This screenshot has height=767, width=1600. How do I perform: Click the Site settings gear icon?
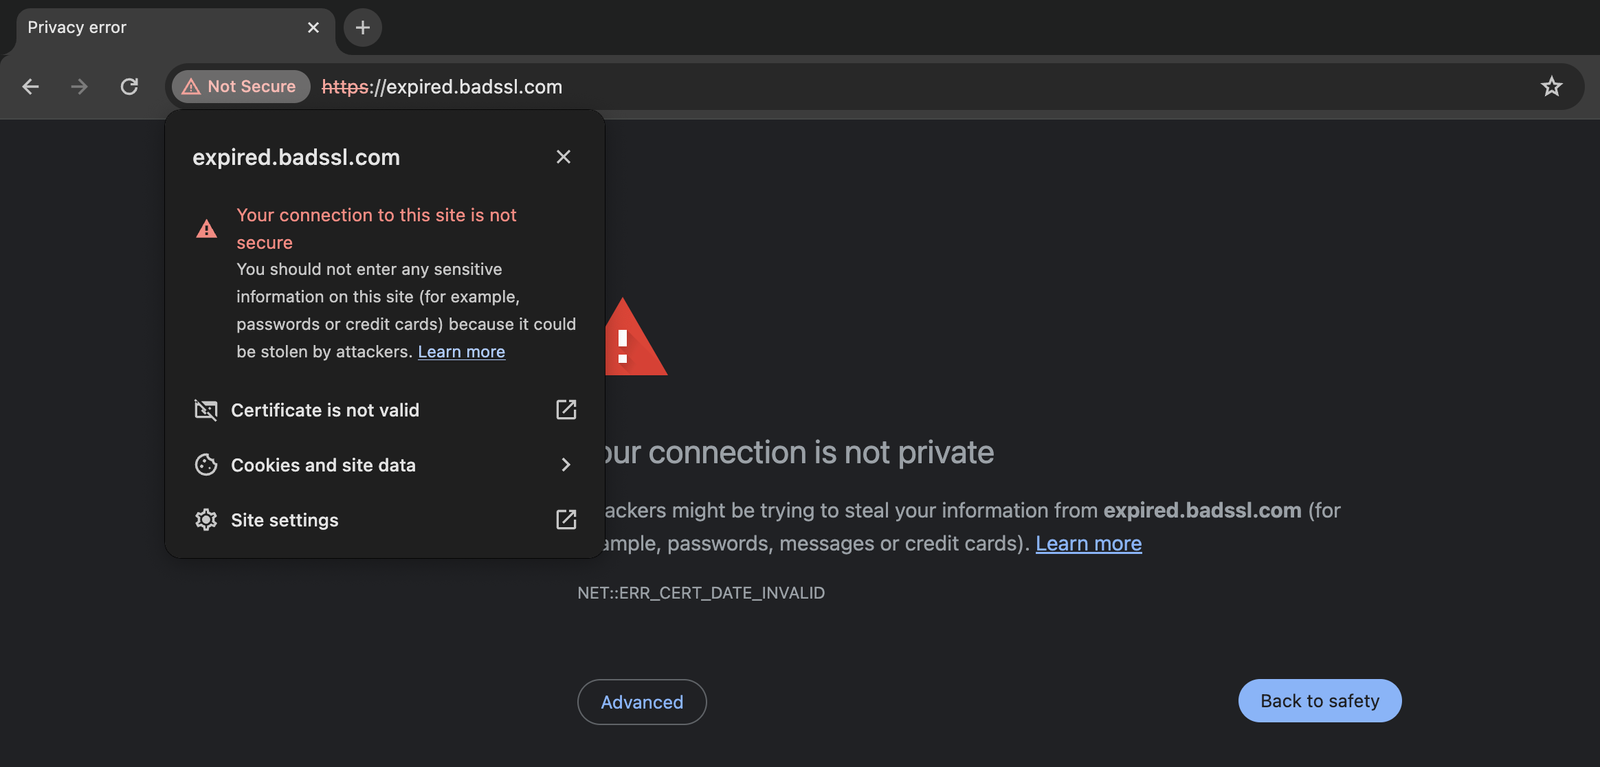click(206, 520)
